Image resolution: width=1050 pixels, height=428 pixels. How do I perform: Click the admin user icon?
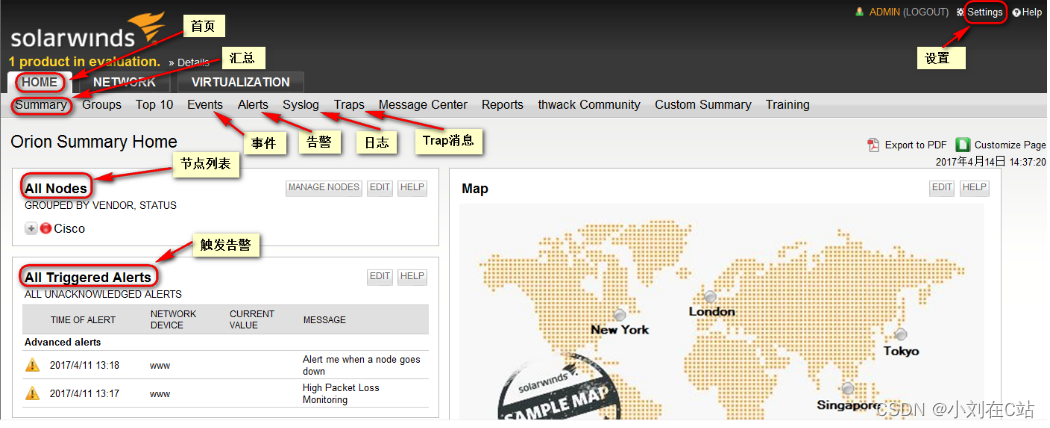(860, 12)
